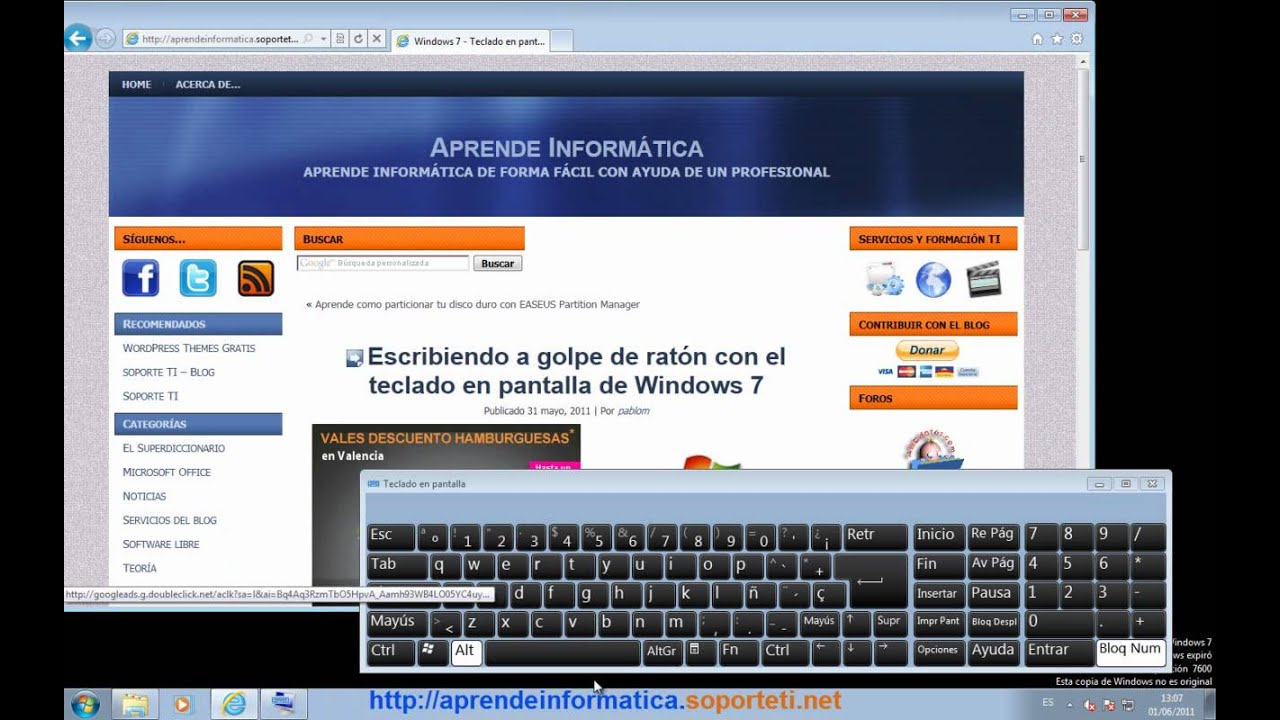Viewport: 1280px width, 720px height.
Task: Click the Retr backspace key
Action: (876, 536)
